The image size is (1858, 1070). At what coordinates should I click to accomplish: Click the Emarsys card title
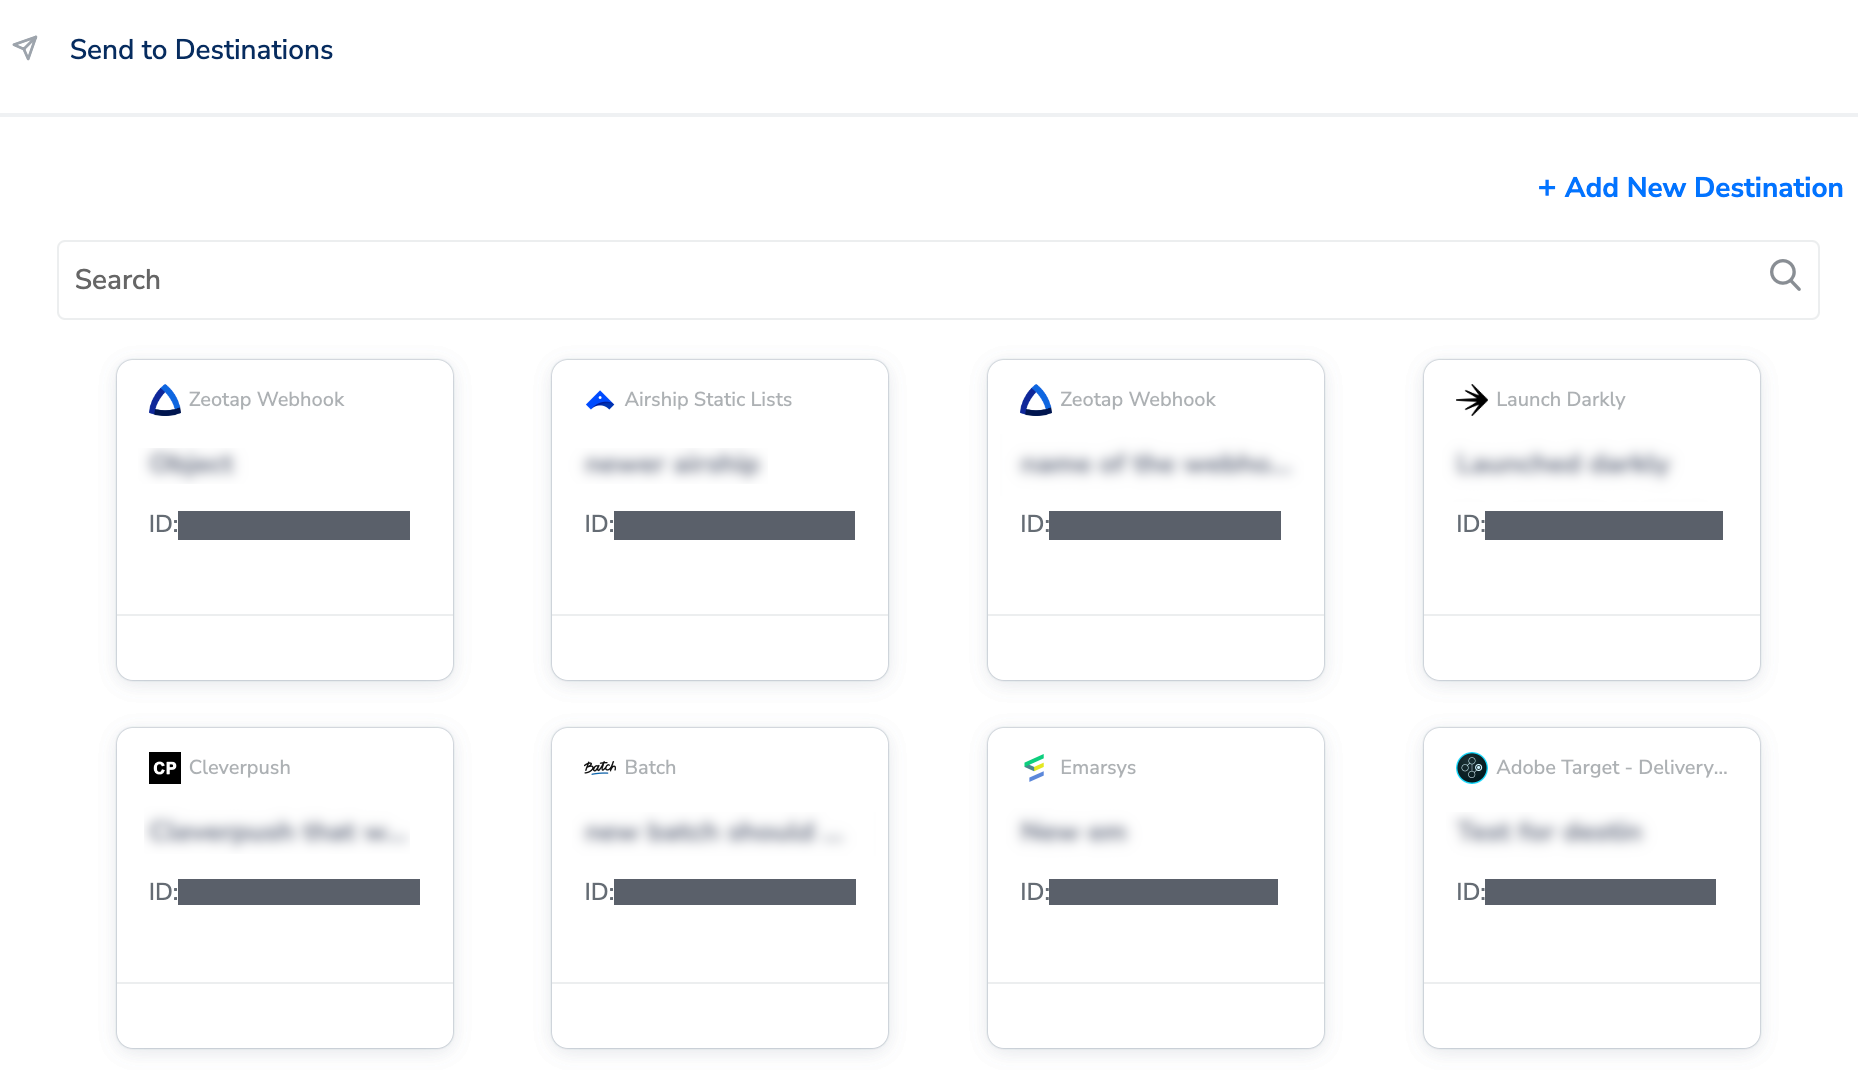1098,768
